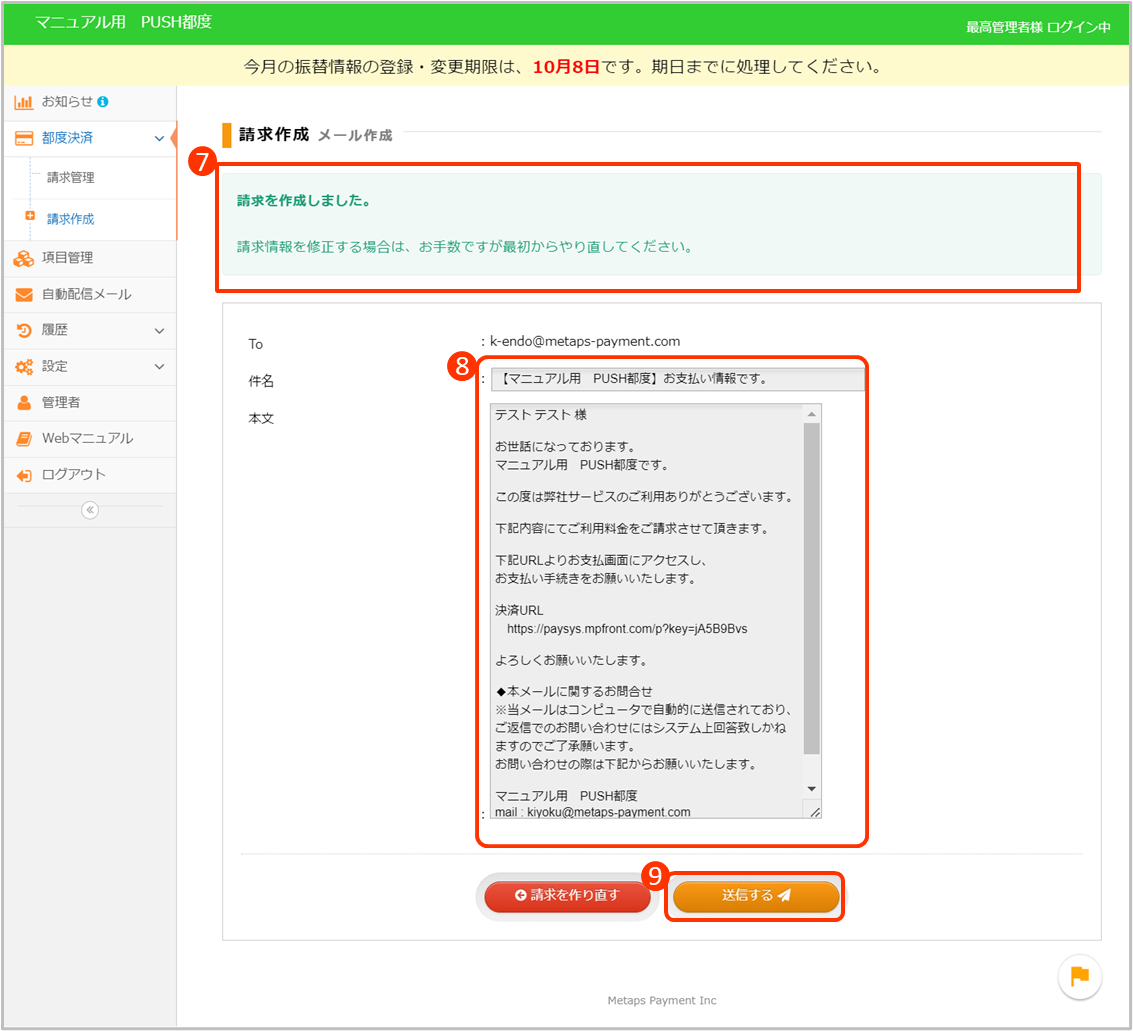
Task: Expand the 設定 menu chevron
Action: pyautogui.click(x=159, y=366)
